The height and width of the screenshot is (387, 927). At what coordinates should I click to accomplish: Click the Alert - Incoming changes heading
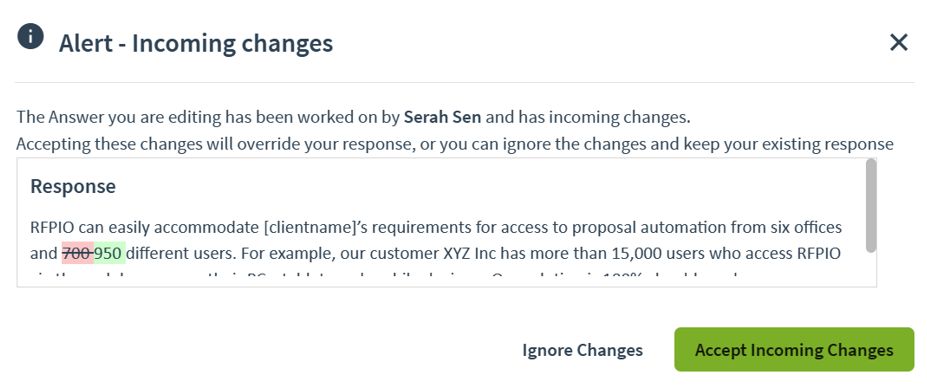click(x=196, y=44)
